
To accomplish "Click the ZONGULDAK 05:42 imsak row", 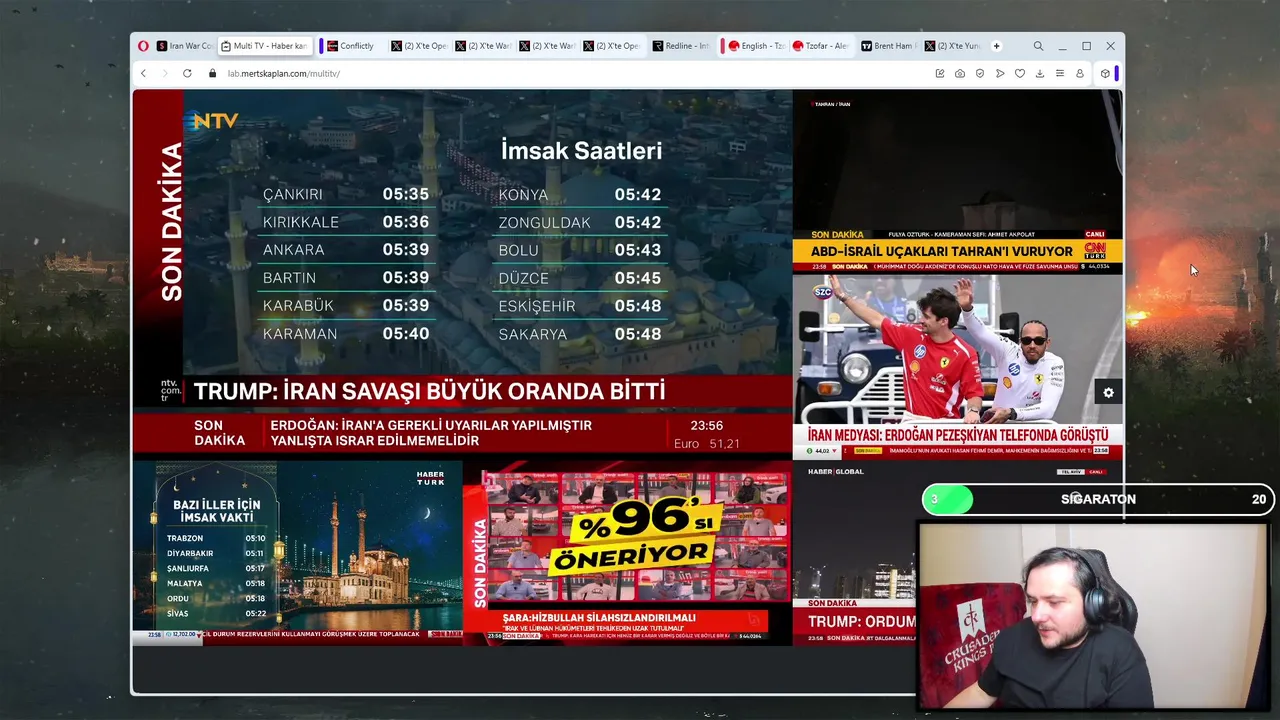I will point(580,223).
